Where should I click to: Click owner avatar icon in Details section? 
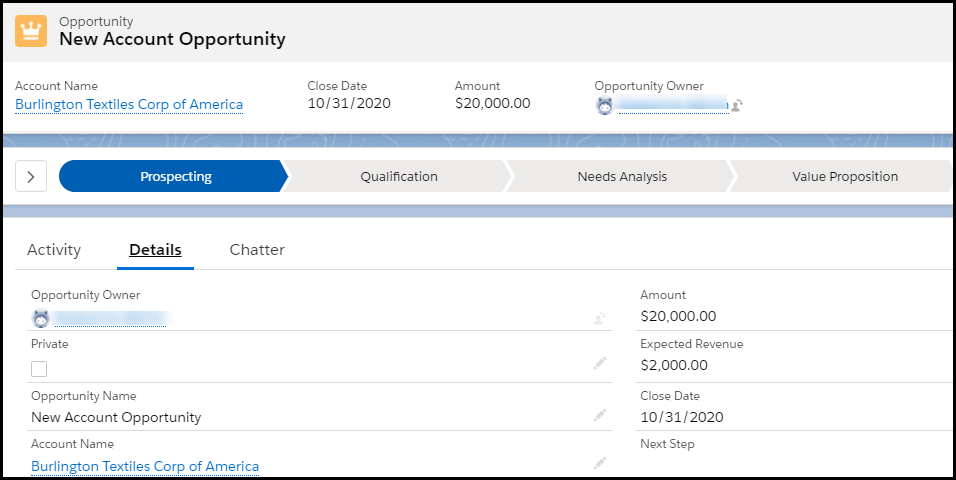point(40,319)
